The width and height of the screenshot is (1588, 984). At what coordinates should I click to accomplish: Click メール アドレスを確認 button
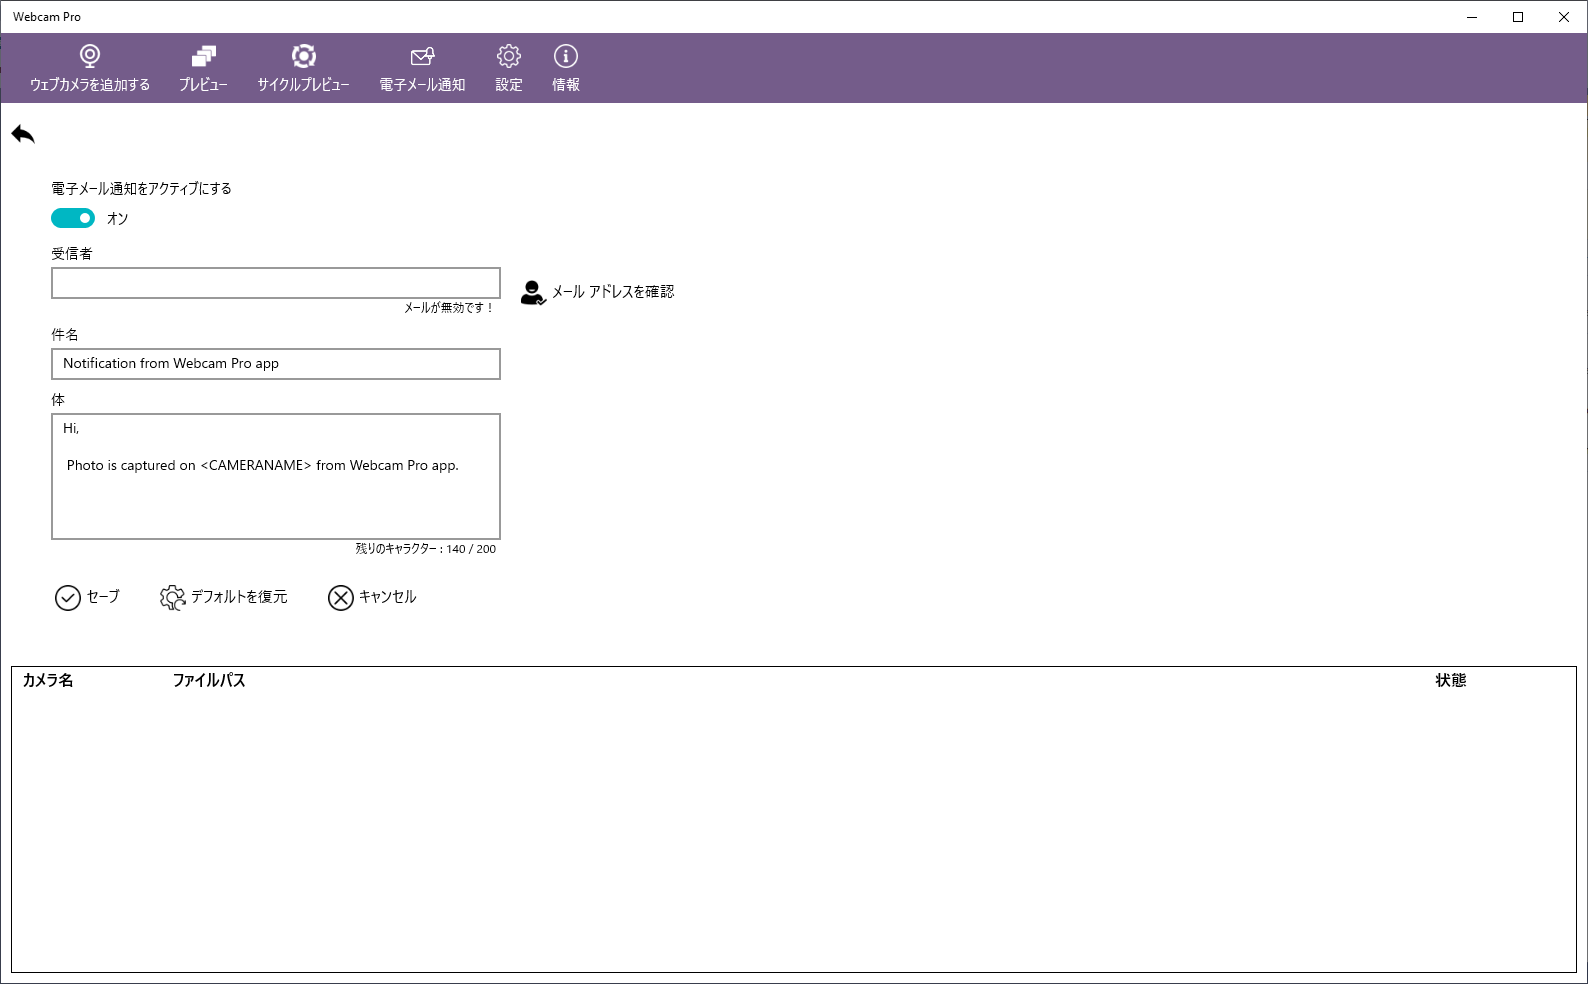coord(598,292)
